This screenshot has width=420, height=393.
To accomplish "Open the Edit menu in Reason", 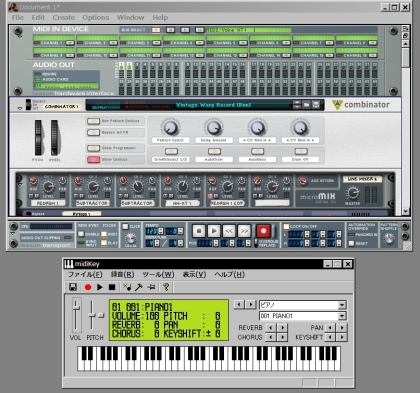I will point(38,18).
